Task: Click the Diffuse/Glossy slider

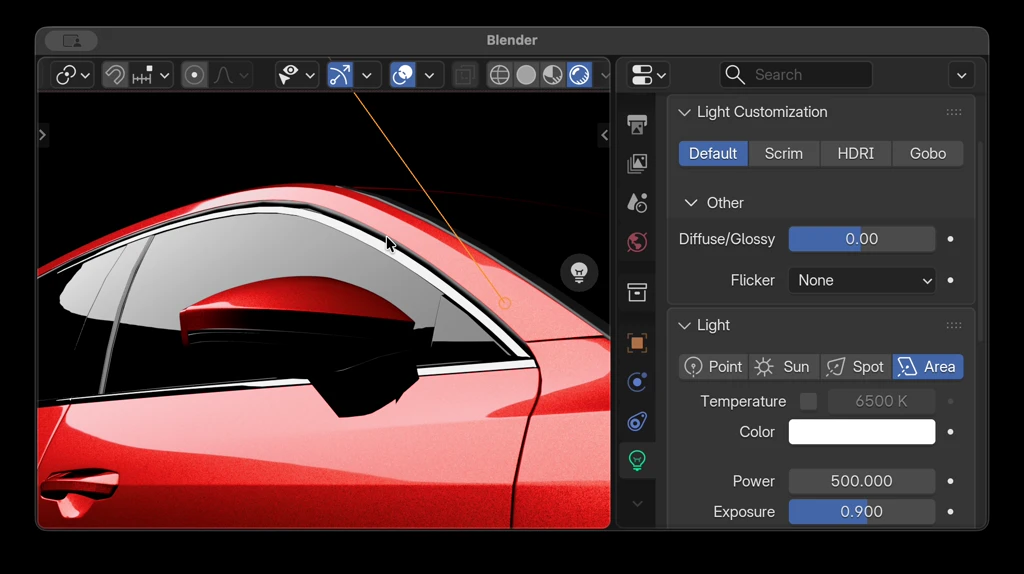Action: pos(862,239)
